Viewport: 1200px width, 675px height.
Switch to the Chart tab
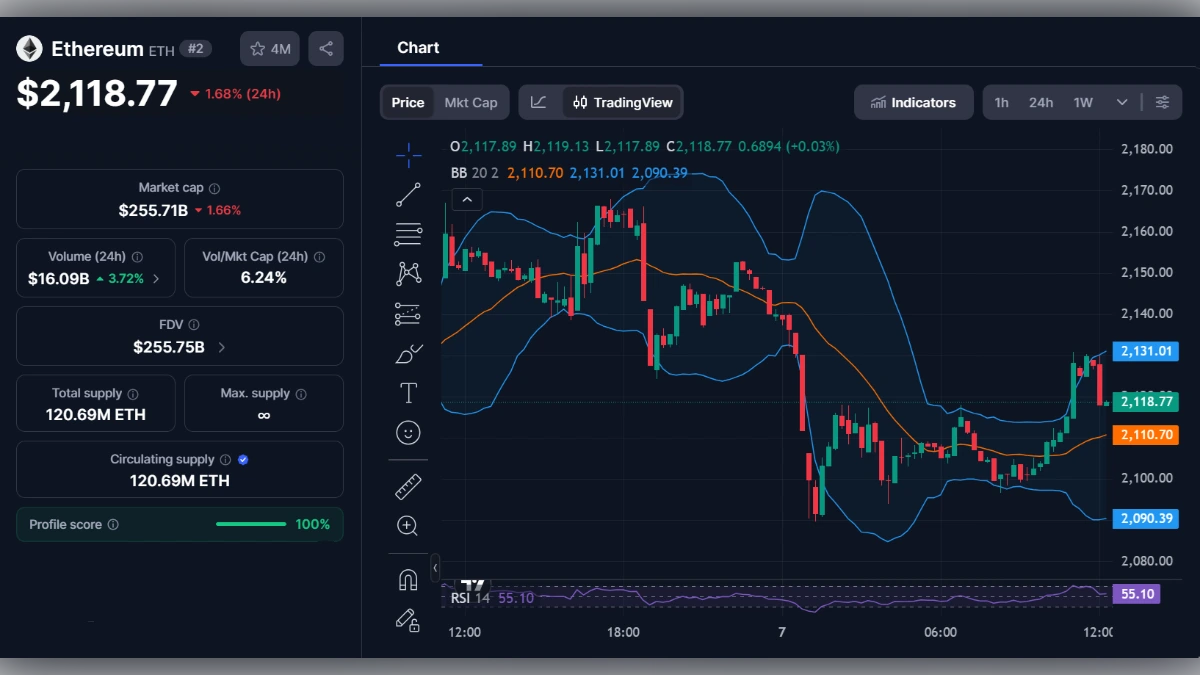pos(419,47)
